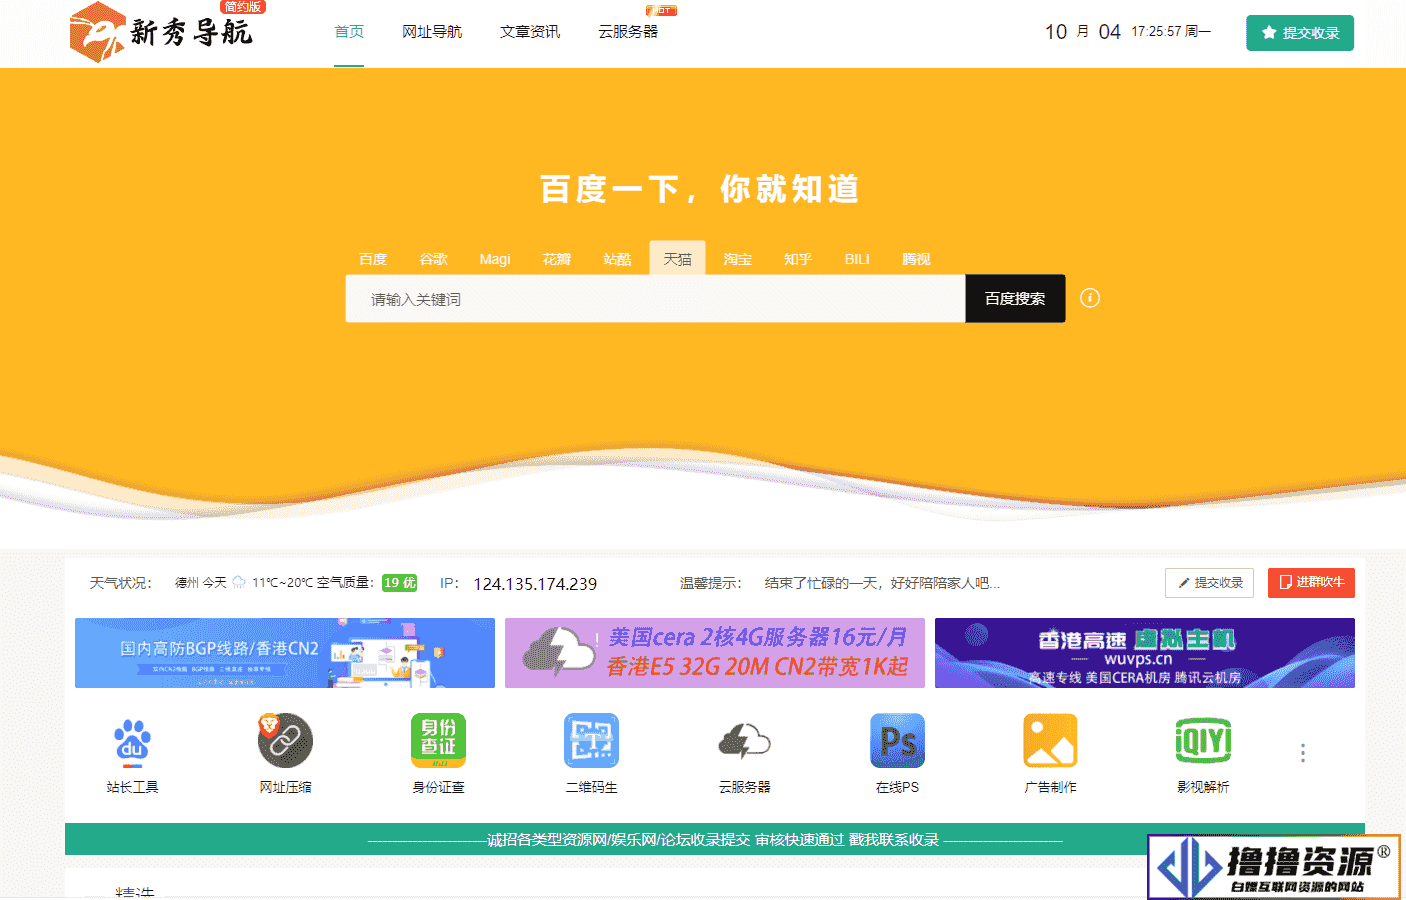
Task: Click the 站长工具 label text
Action: point(132,787)
